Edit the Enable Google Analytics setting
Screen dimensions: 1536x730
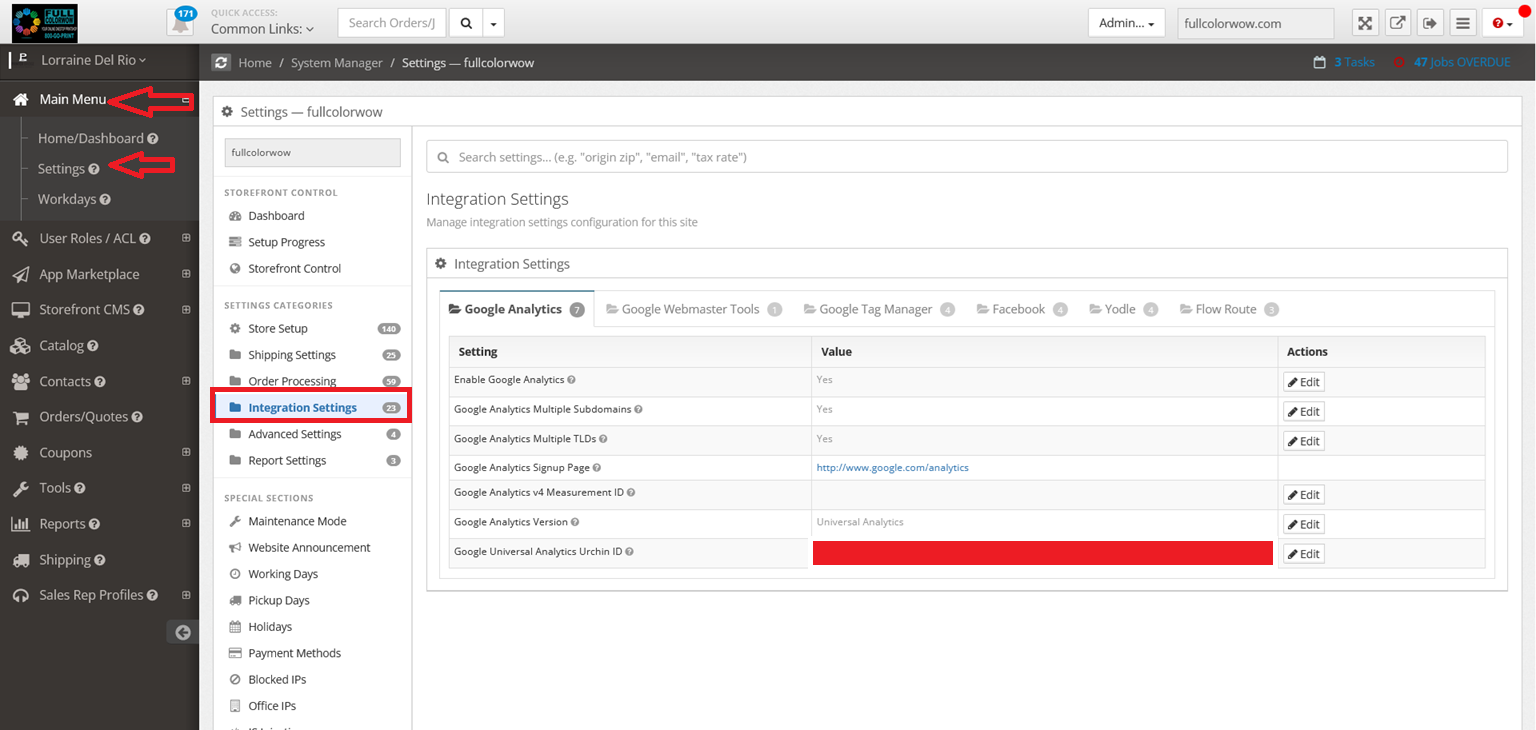pos(1304,382)
